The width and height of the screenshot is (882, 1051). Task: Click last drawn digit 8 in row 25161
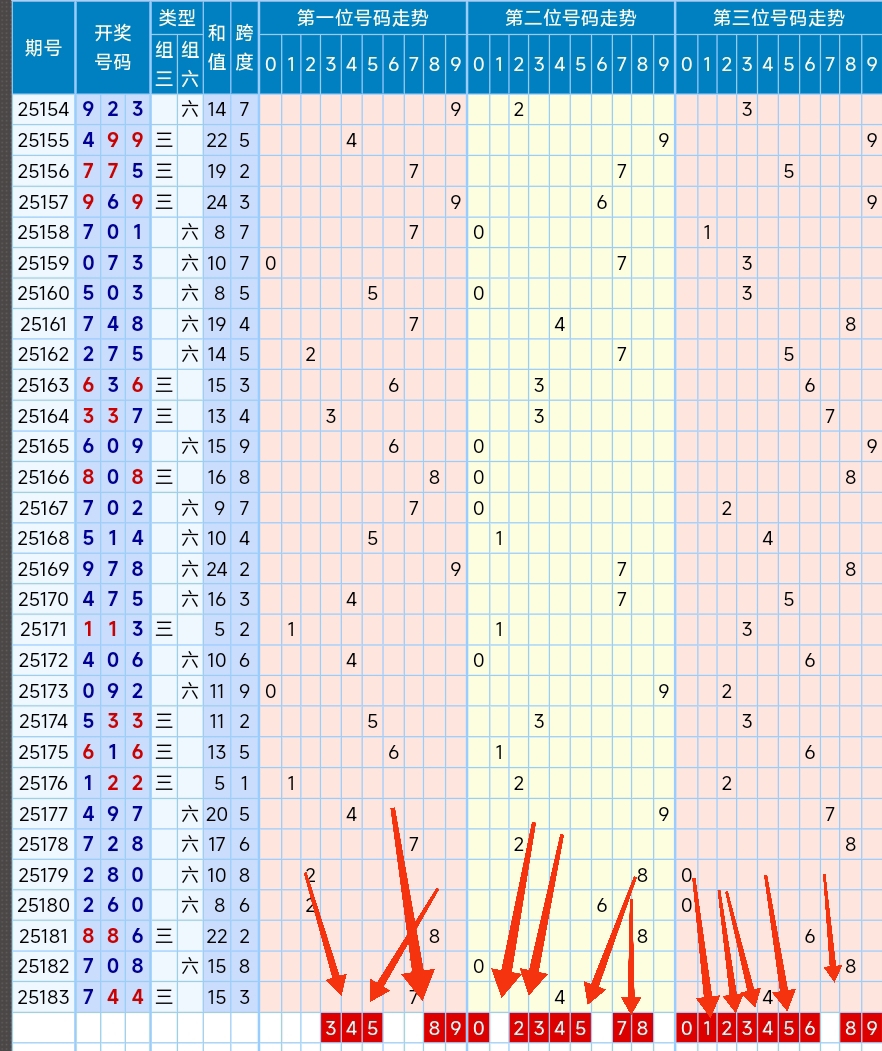coord(137,324)
